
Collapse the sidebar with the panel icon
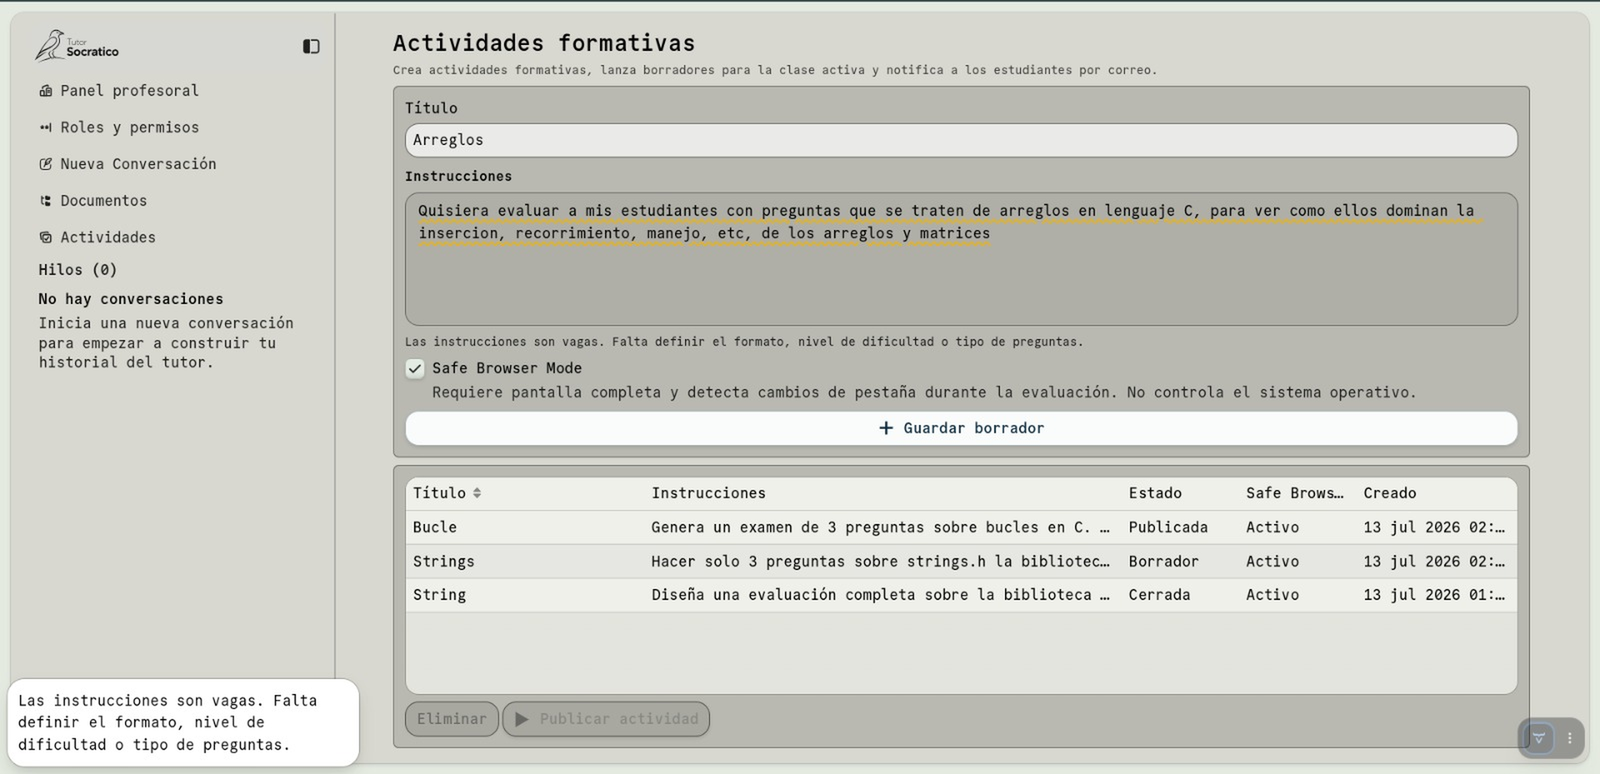[311, 46]
